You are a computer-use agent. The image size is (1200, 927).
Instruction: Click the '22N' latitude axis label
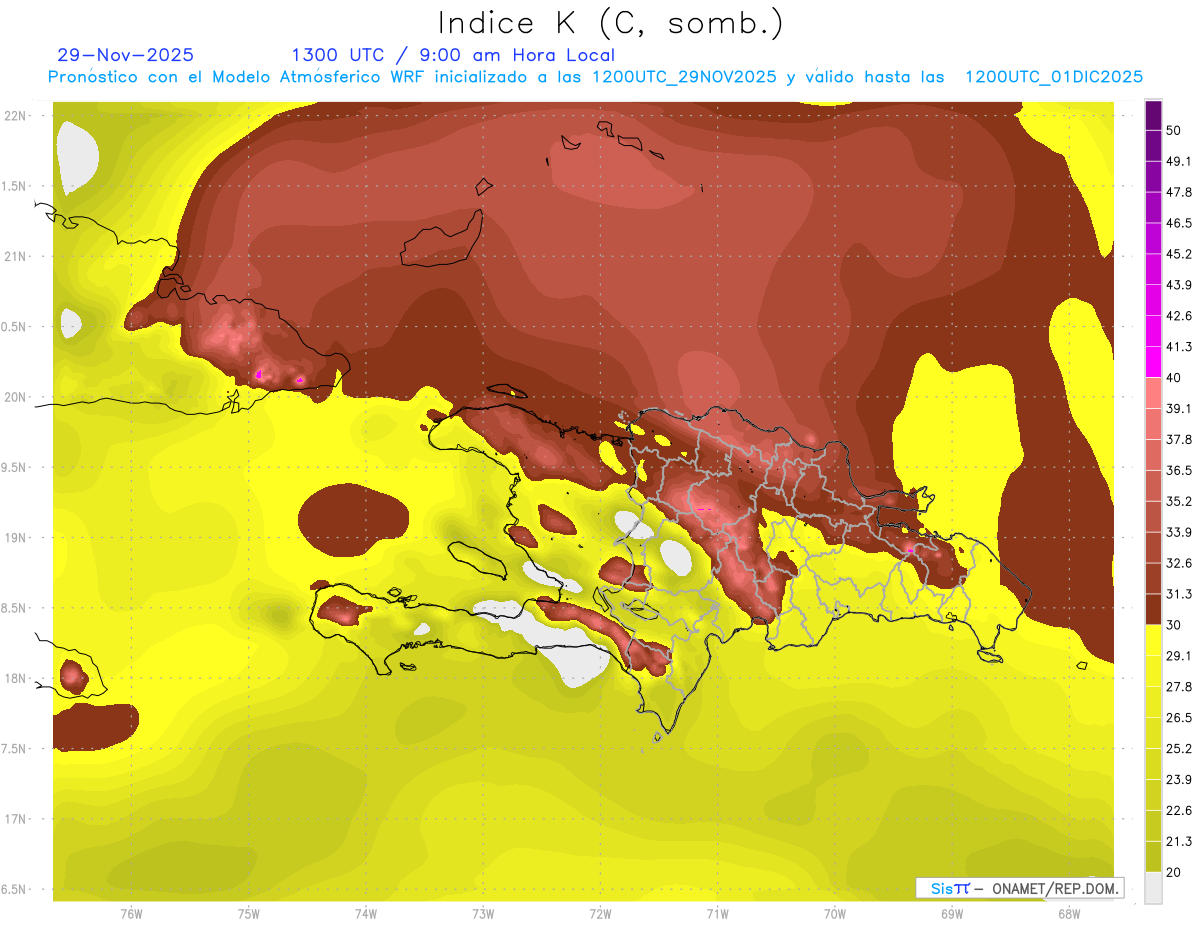tap(16, 115)
